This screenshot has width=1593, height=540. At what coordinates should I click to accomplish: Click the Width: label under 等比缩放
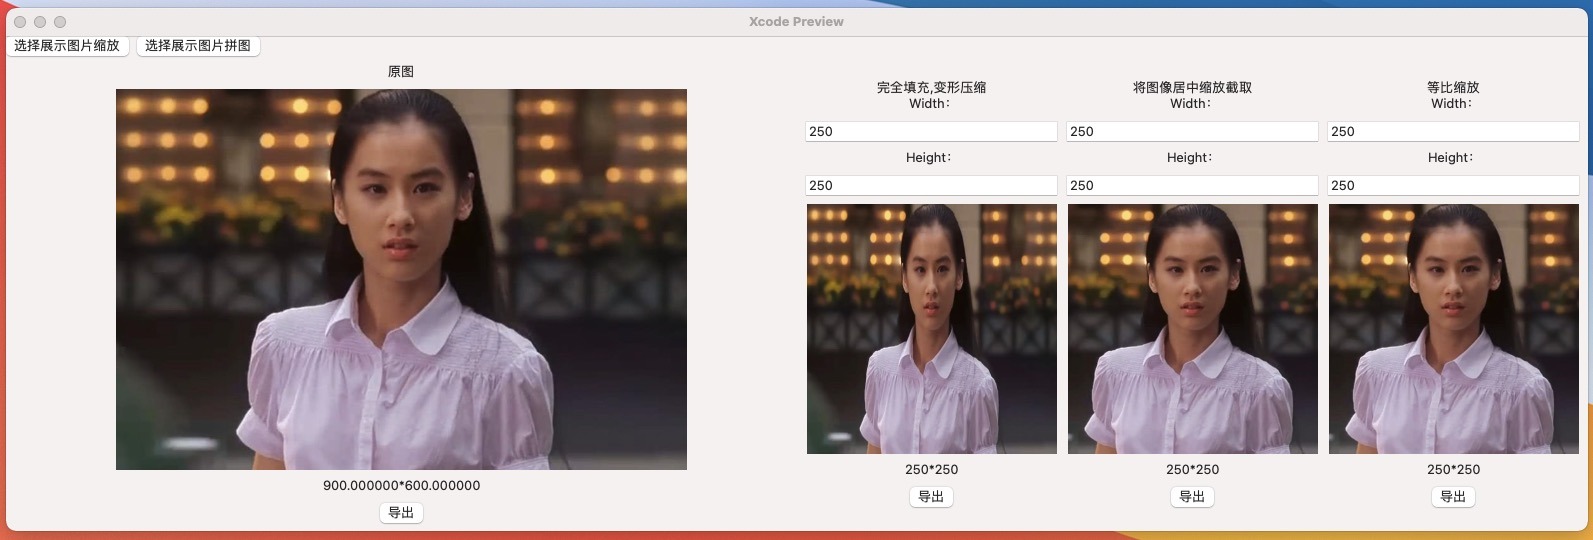click(1452, 103)
